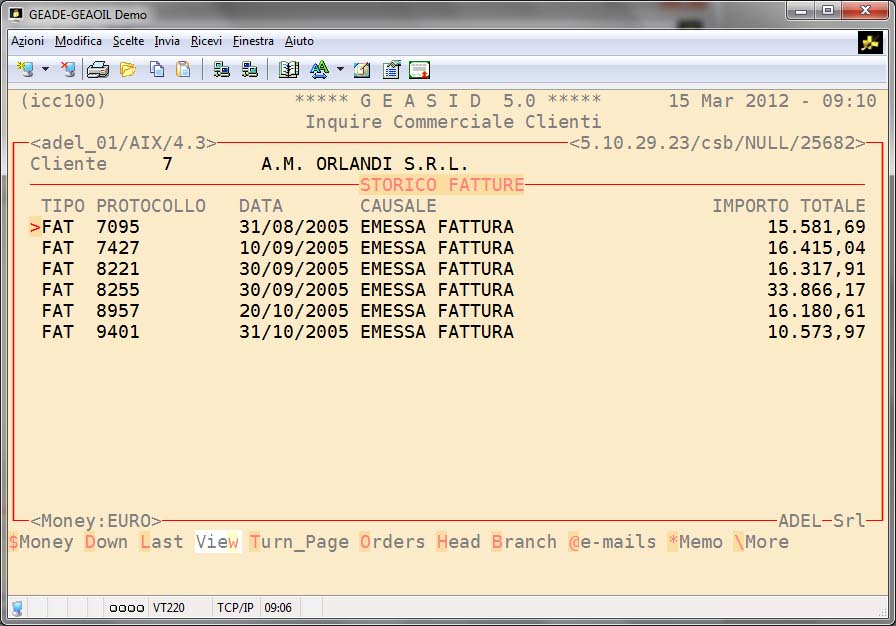Screen dimensions: 896x626
Task: Expand the font size dropdown arrow
Action: click(340, 69)
